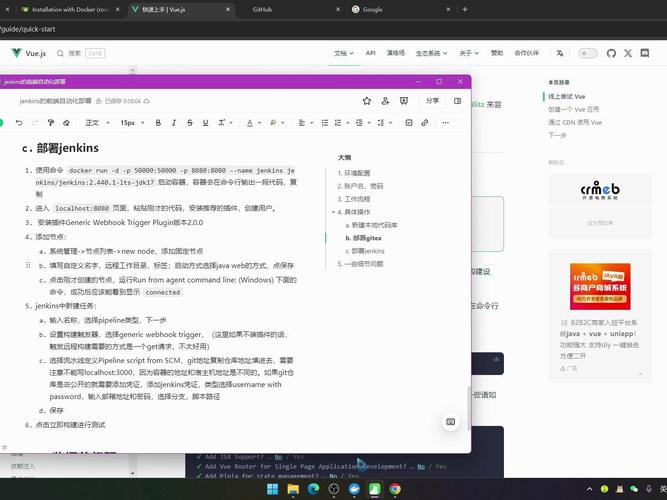Open the 正文 paragraph style dropdown

(97, 123)
